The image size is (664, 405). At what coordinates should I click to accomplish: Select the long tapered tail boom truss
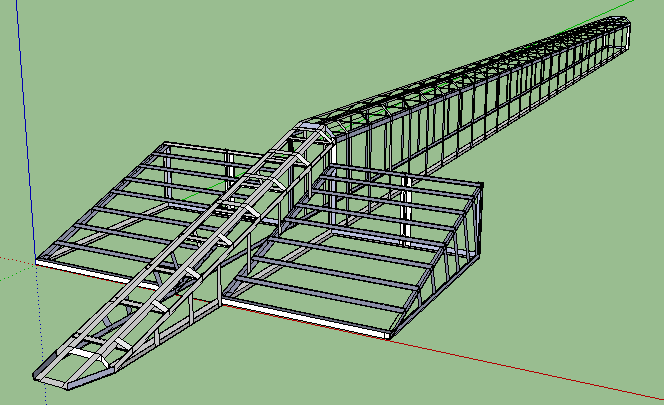pyautogui.click(x=479, y=97)
